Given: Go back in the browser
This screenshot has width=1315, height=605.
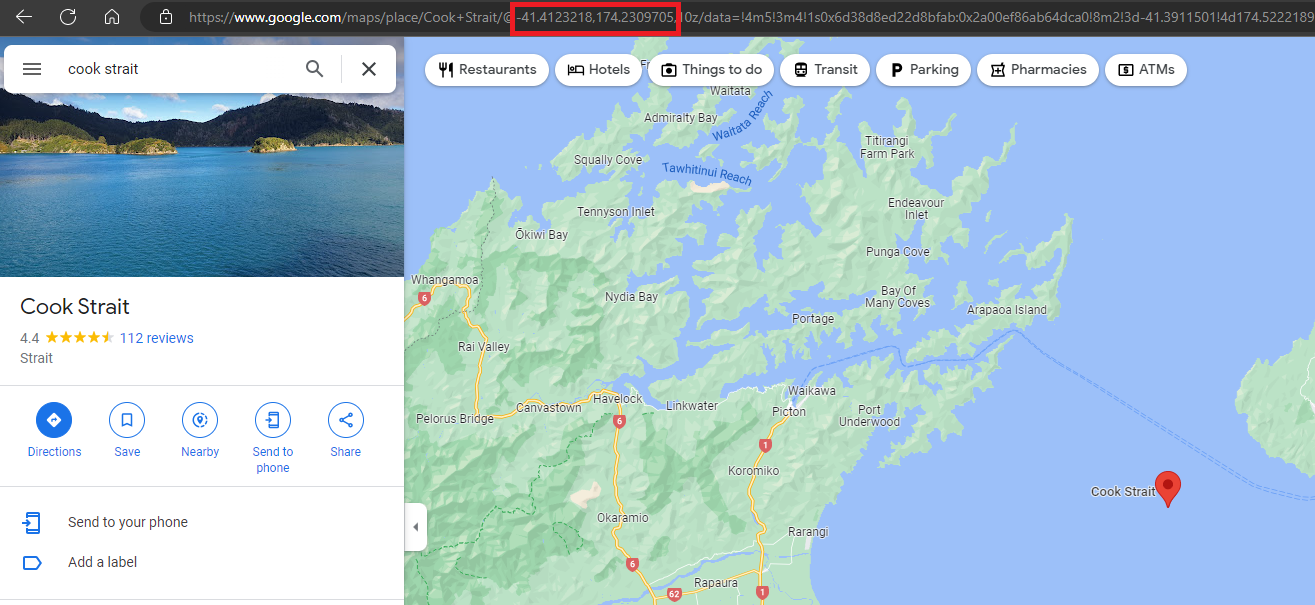Looking at the screenshot, I should [x=24, y=16].
